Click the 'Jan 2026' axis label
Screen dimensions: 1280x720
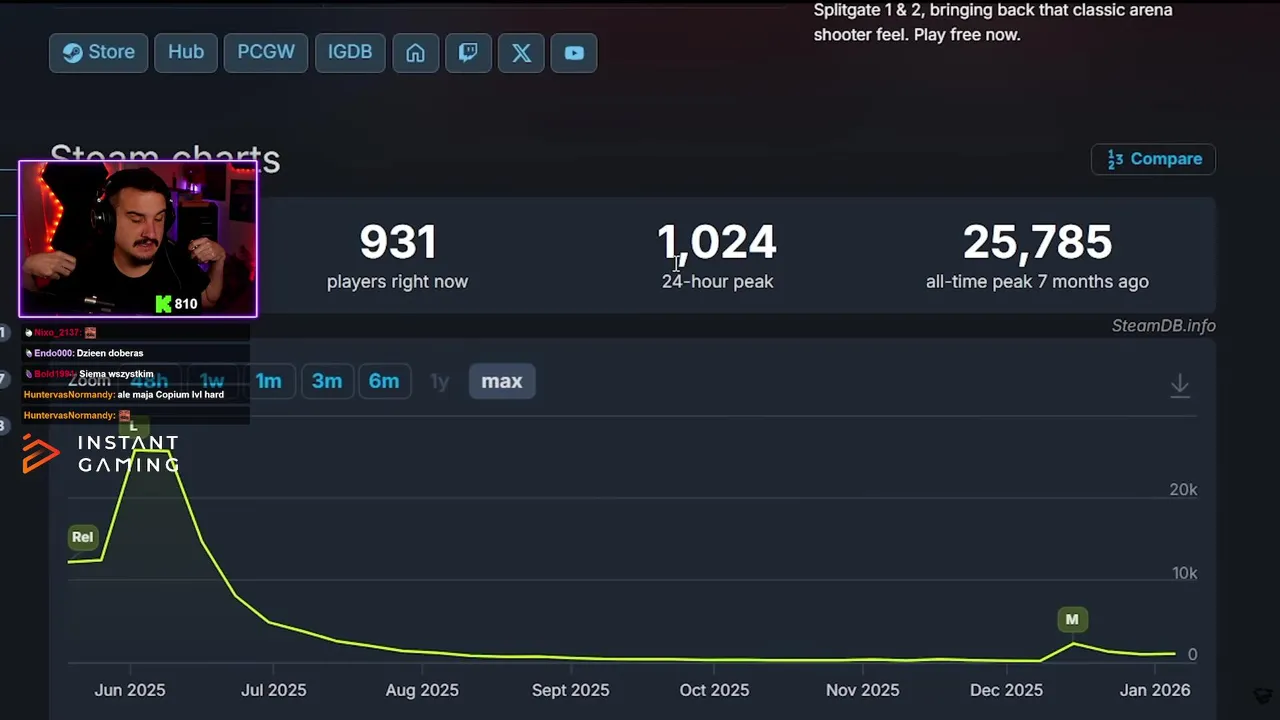pyautogui.click(x=1155, y=690)
